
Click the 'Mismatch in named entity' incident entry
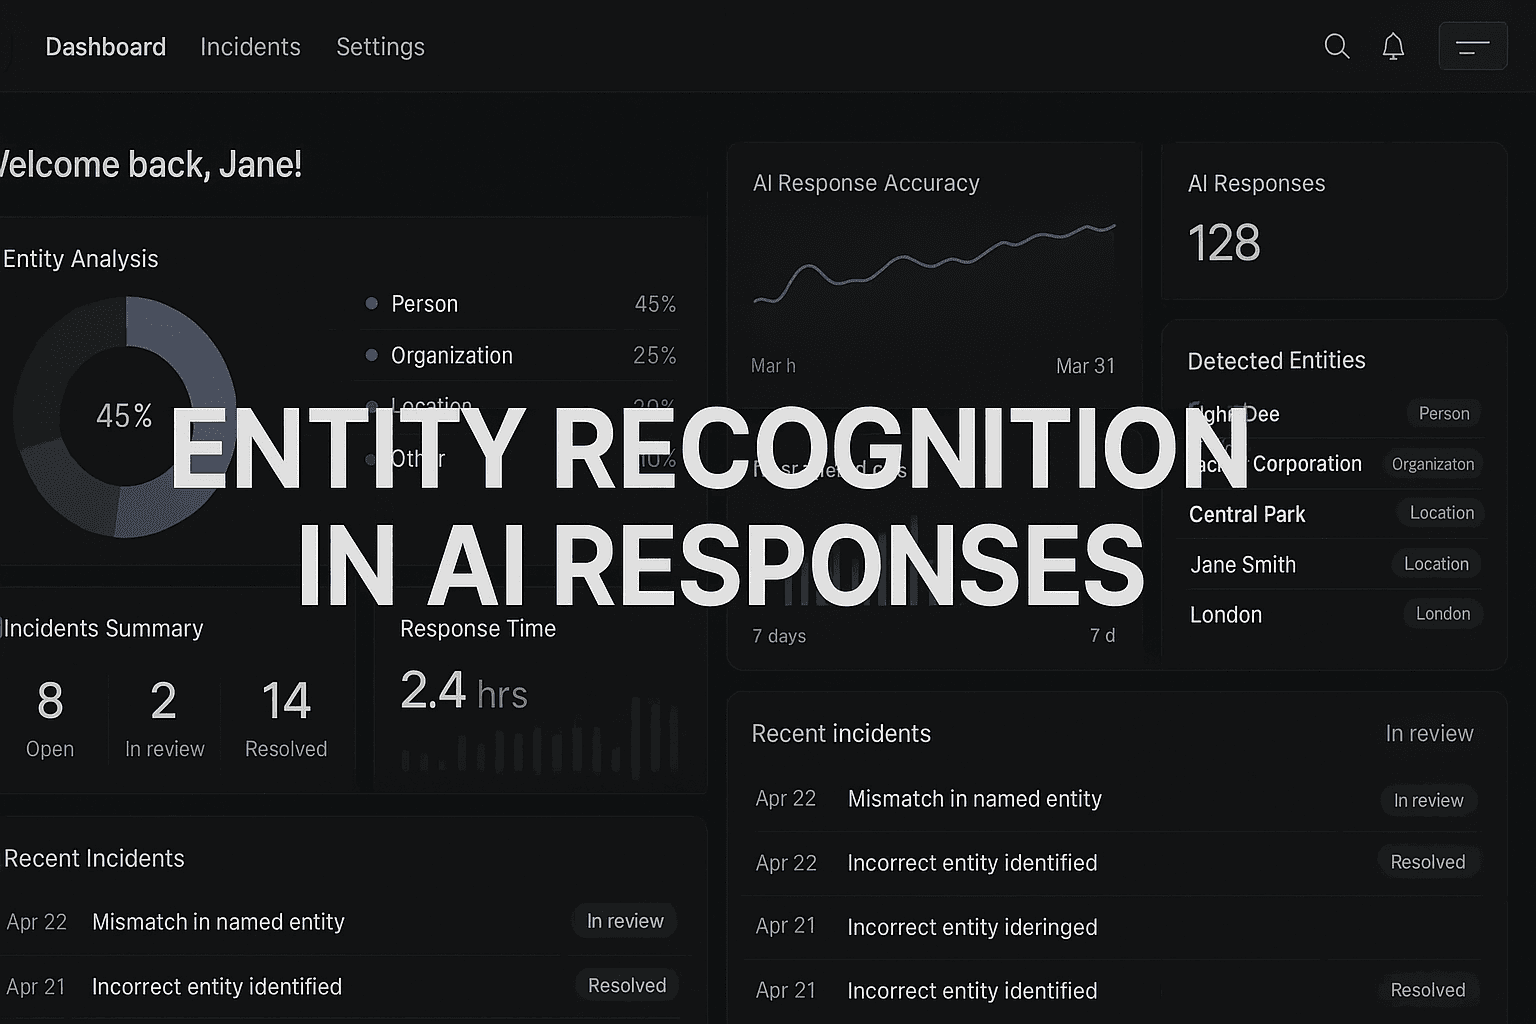point(974,798)
